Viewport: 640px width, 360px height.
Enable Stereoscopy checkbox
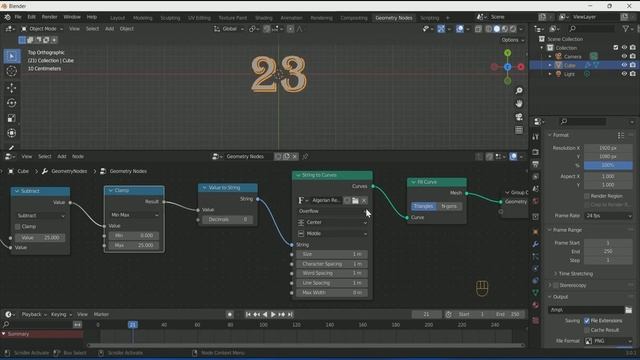pyautogui.click(x=556, y=285)
